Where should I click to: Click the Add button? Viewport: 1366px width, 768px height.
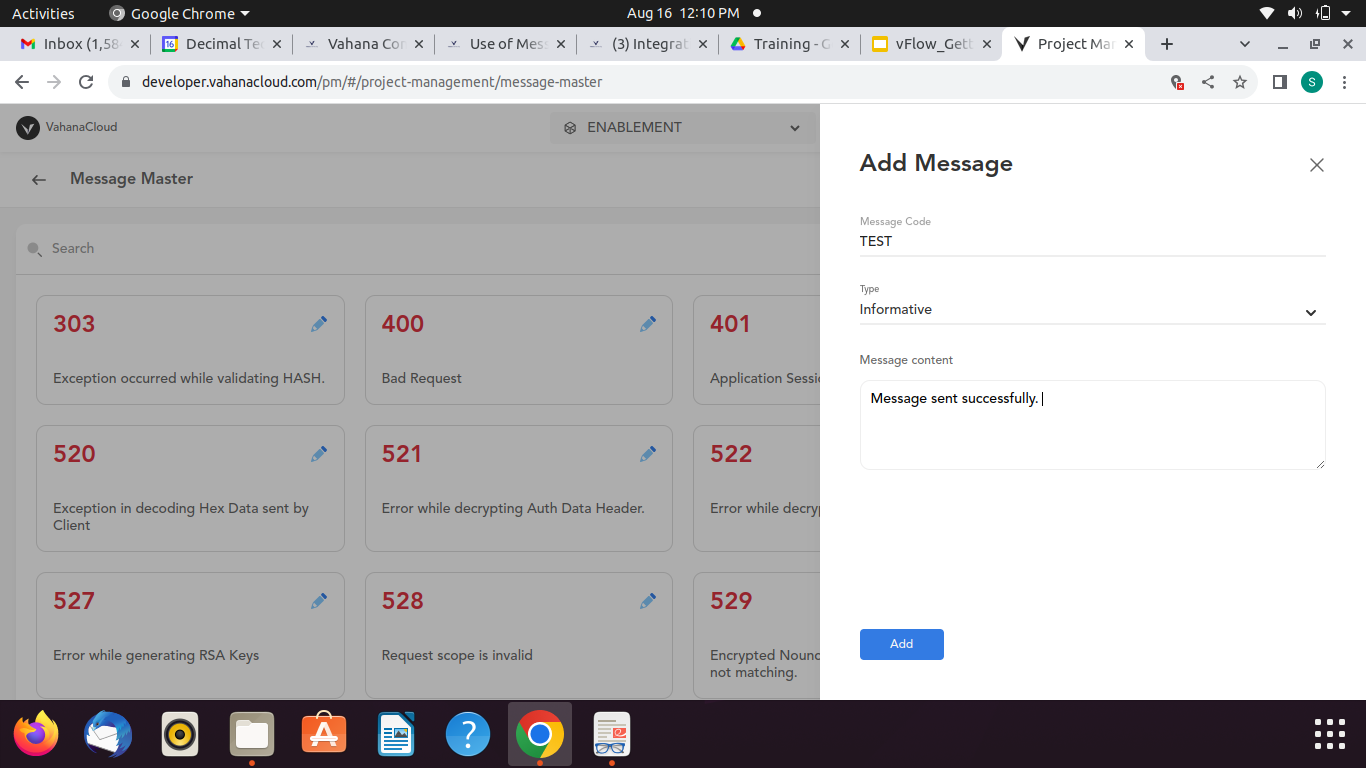[901, 644]
